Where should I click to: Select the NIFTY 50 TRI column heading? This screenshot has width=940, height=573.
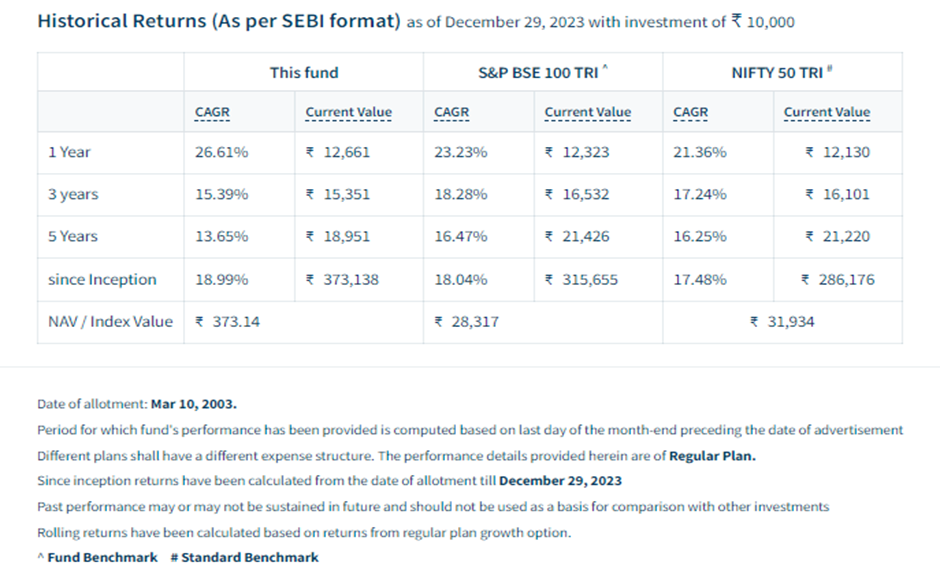click(x=782, y=73)
